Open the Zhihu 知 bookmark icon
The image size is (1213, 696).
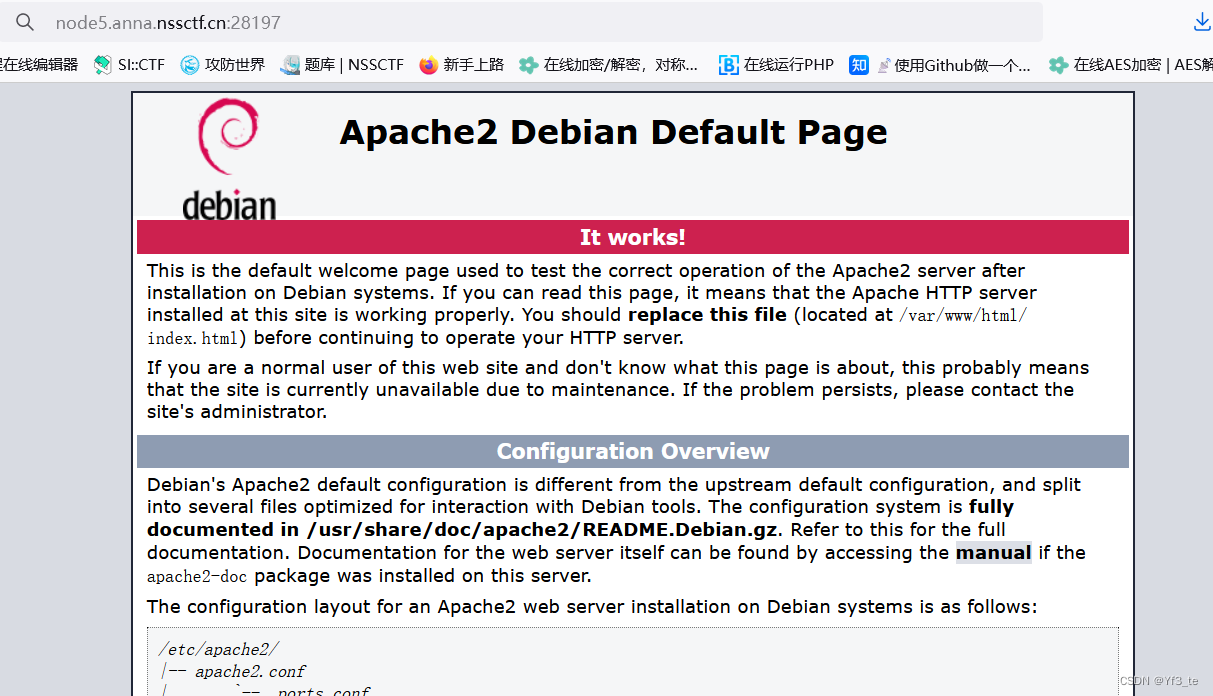click(x=859, y=65)
